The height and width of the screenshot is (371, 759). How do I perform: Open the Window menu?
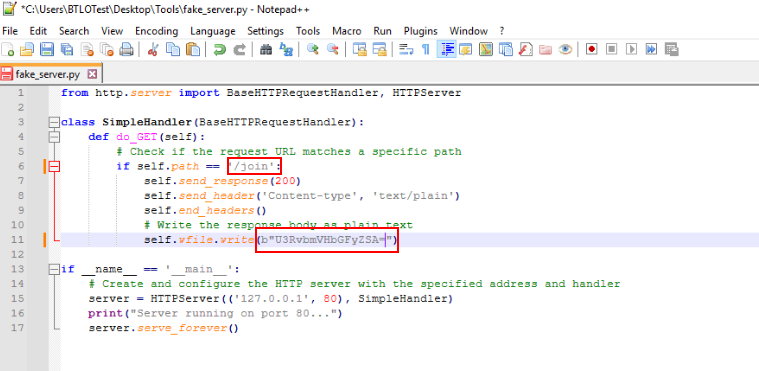(468, 31)
